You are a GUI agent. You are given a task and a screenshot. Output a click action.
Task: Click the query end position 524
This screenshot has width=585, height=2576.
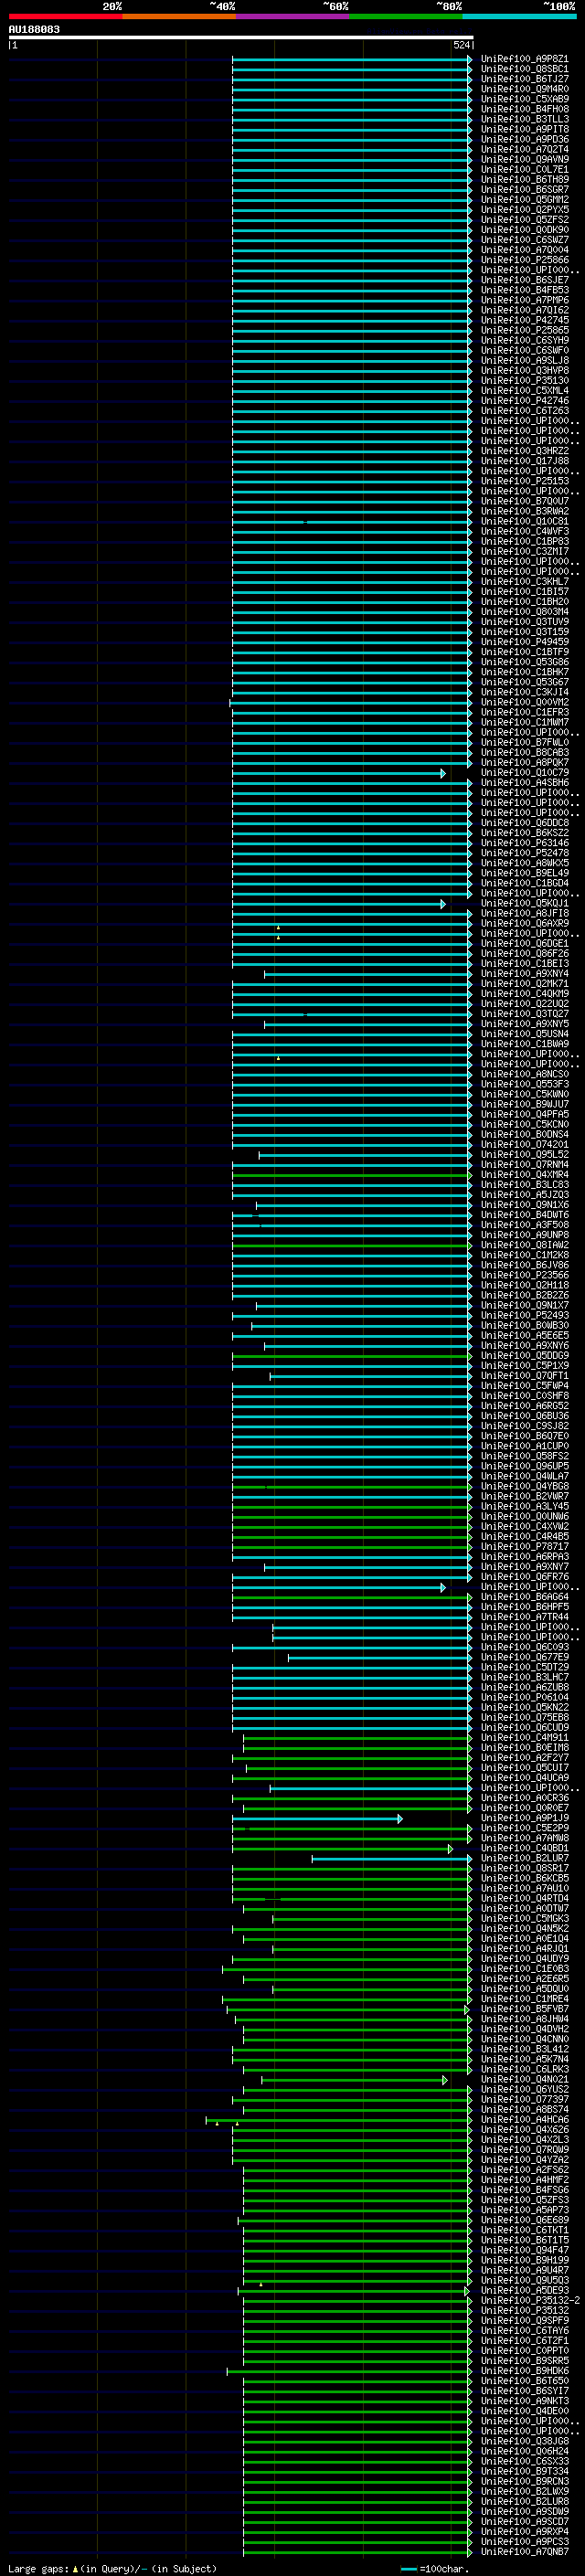[461, 45]
